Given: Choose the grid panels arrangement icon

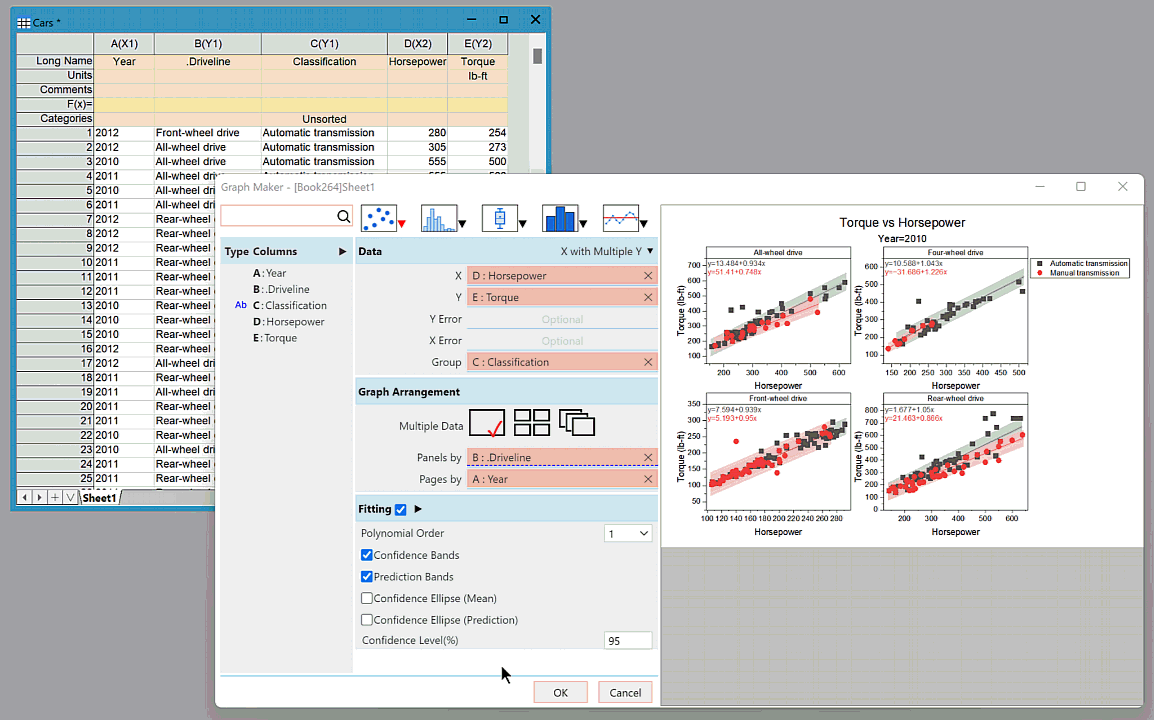Looking at the screenshot, I should coord(532,422).
